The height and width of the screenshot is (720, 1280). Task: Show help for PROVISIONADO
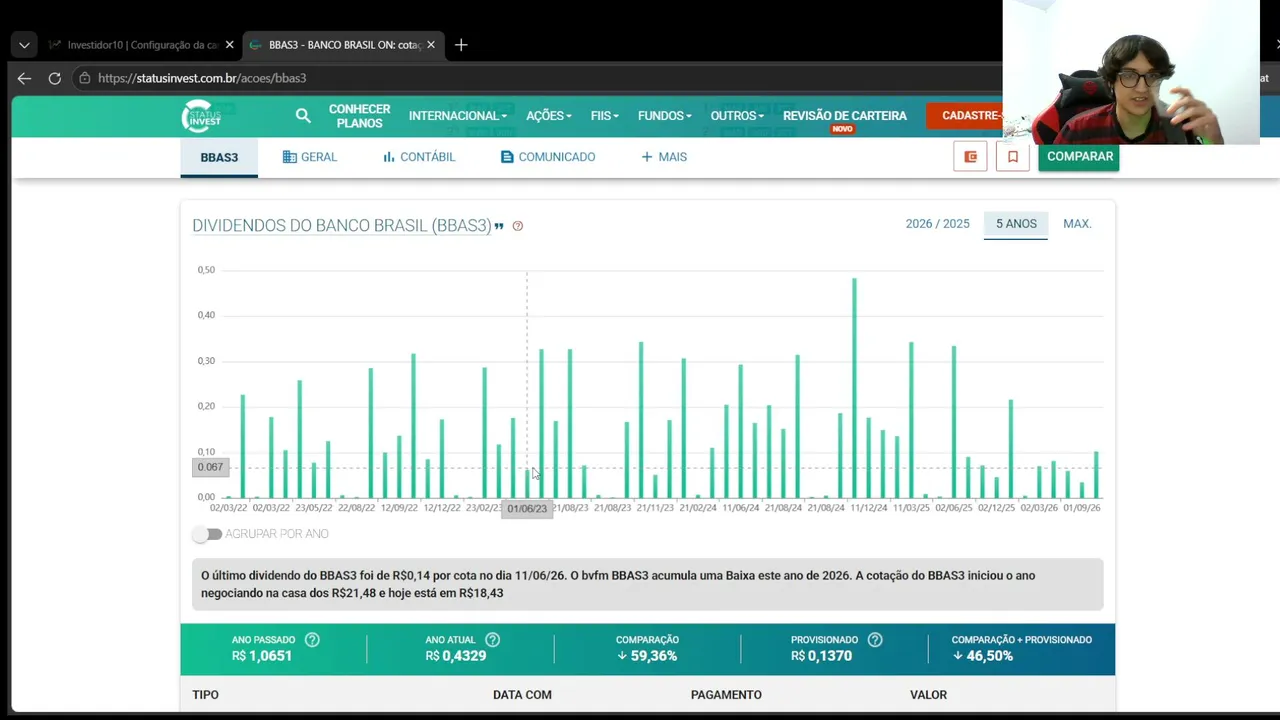[x=875, y=640]
